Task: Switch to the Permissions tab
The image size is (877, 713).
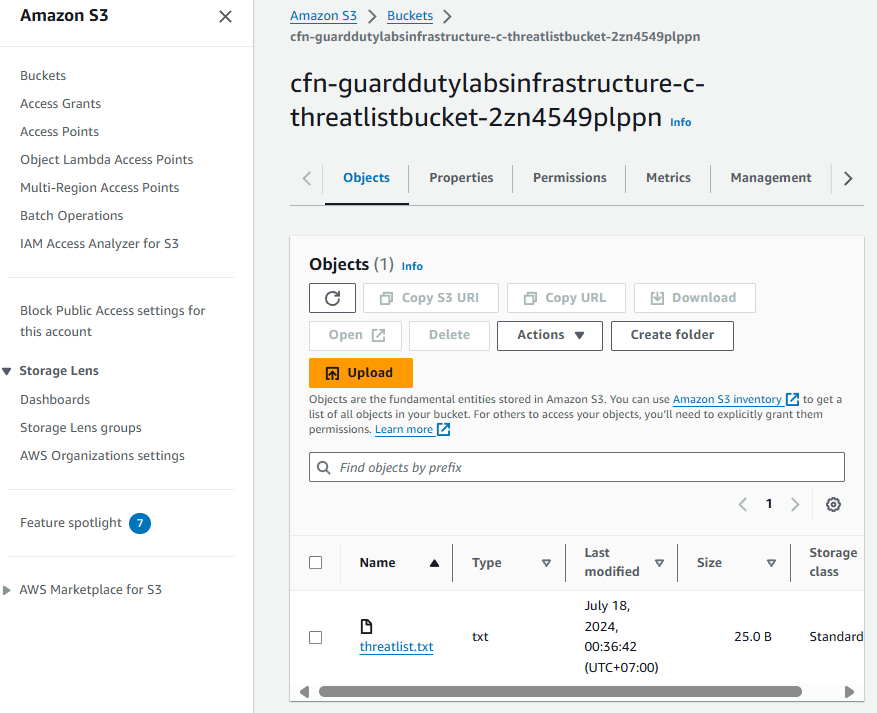Action: [x=569, y=178]
